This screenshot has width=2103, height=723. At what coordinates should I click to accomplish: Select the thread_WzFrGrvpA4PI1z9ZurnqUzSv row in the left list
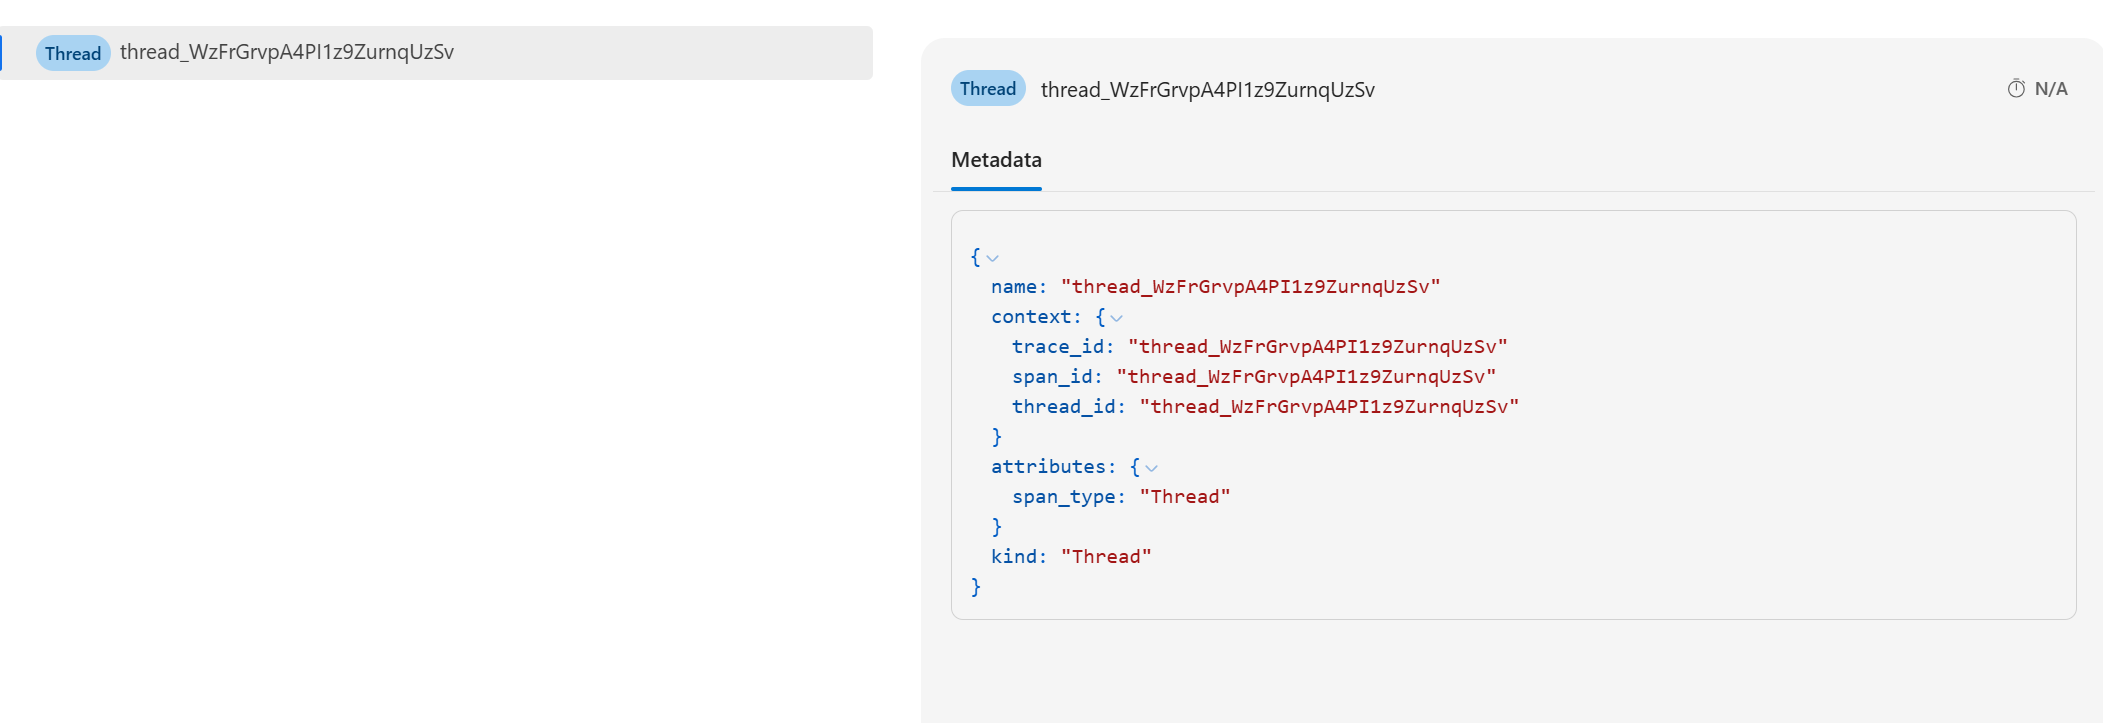pos(436,53)
